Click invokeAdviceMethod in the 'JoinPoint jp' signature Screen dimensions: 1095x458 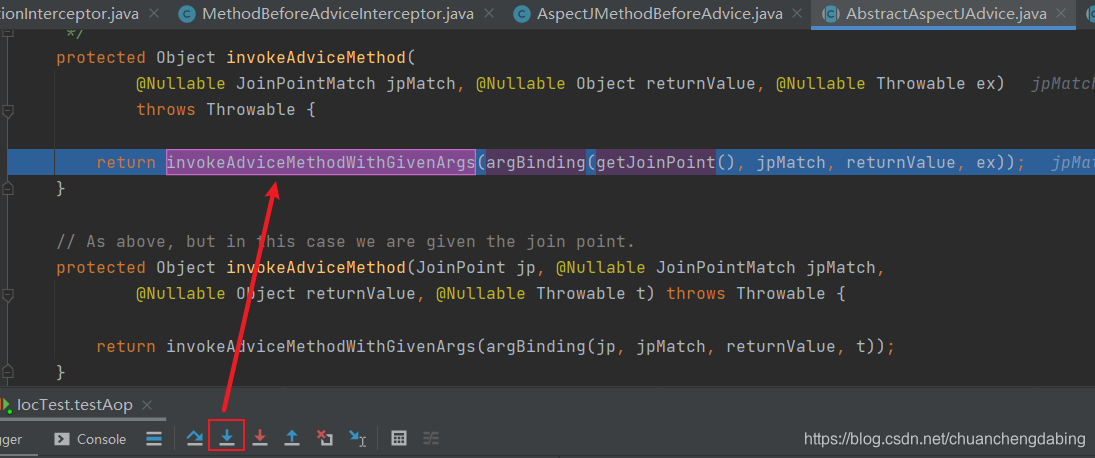point(316,267)
